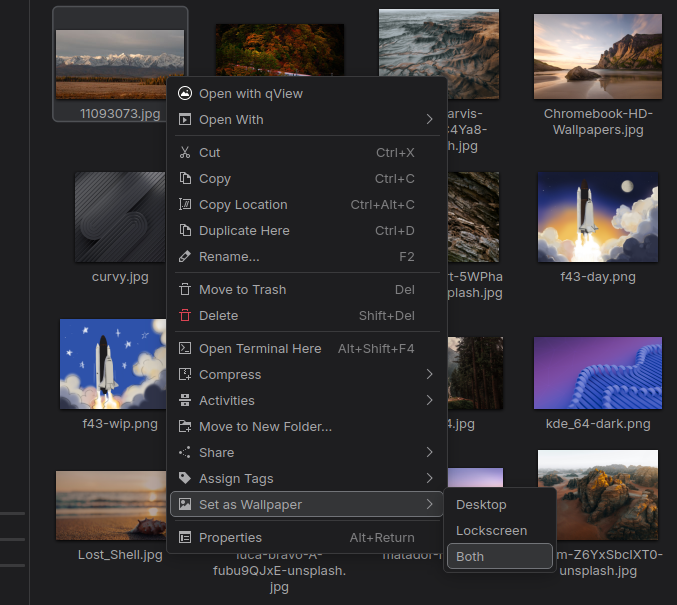Click the f43-wip.png file name
This screenshot has width=677, height=605.
[120, 424]
